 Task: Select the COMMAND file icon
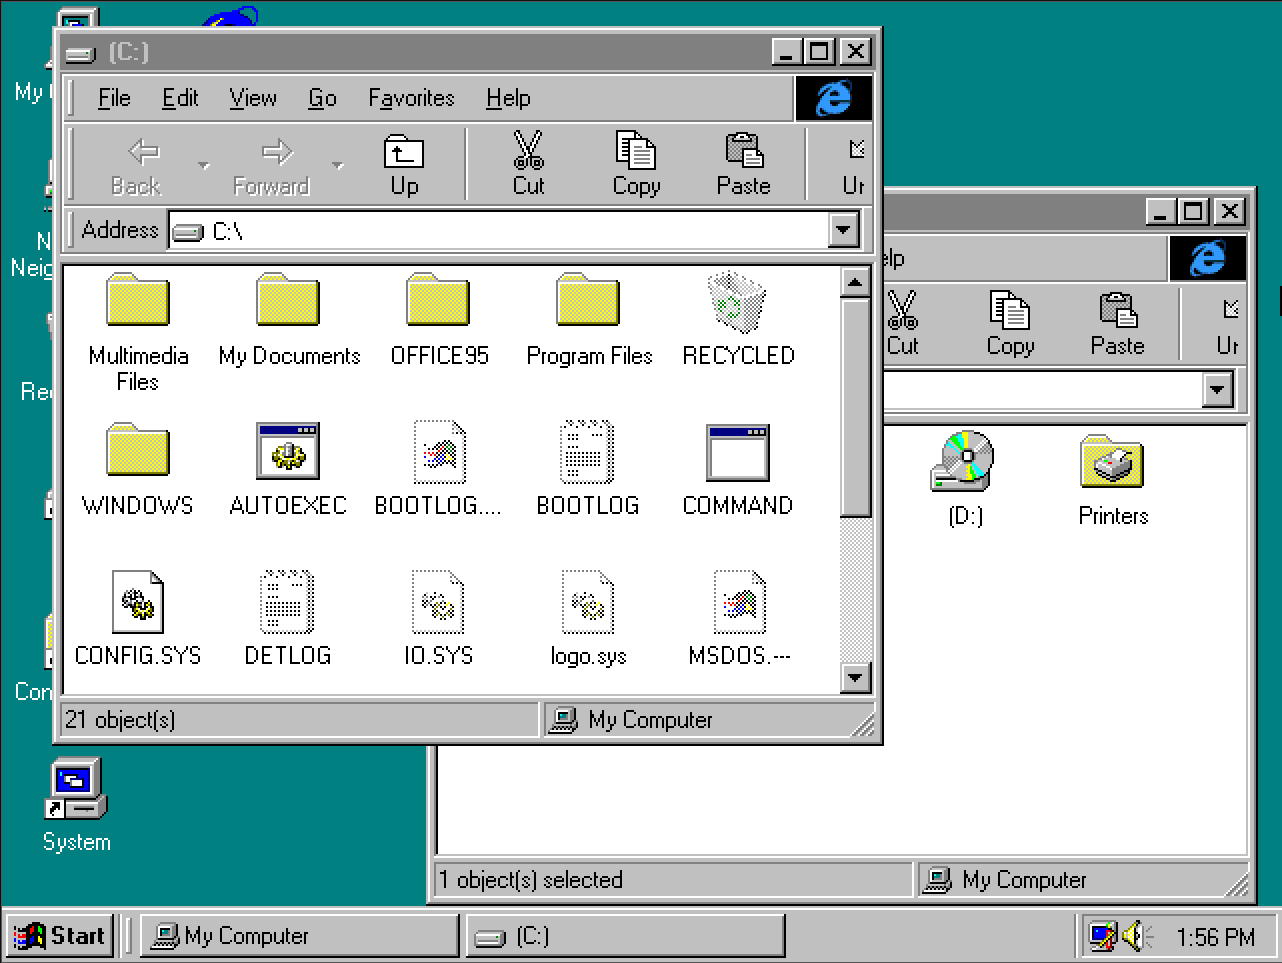pyautogui.click(x=738, y=452)
